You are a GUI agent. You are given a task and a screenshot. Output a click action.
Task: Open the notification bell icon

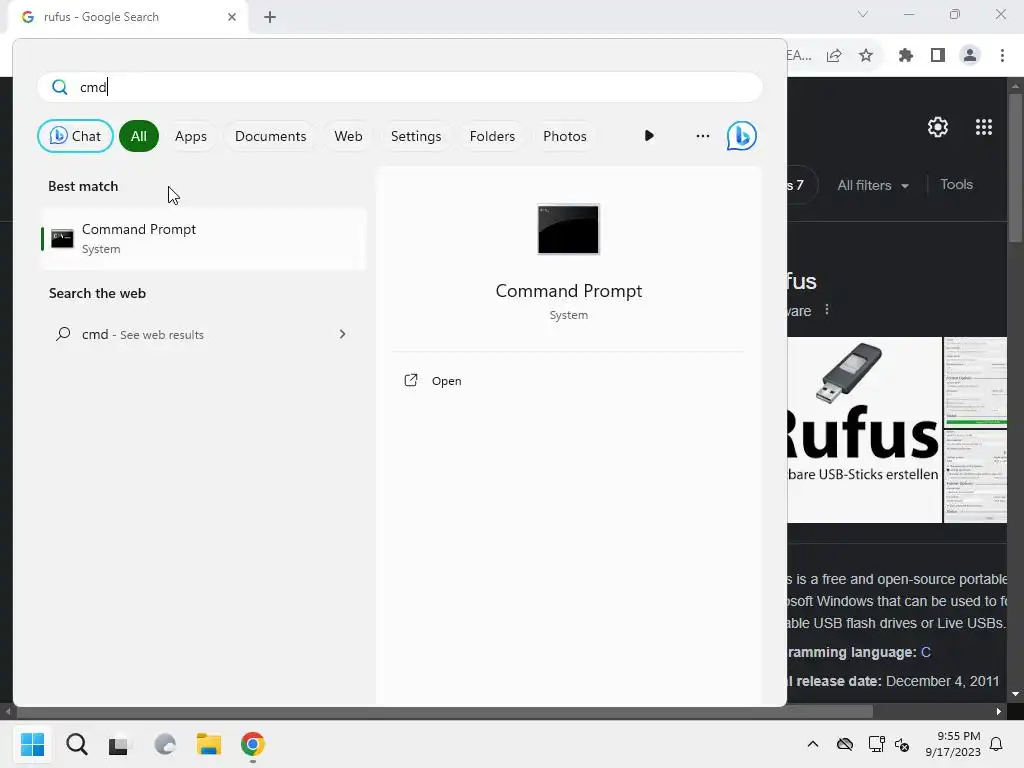[x=997, y=744]
